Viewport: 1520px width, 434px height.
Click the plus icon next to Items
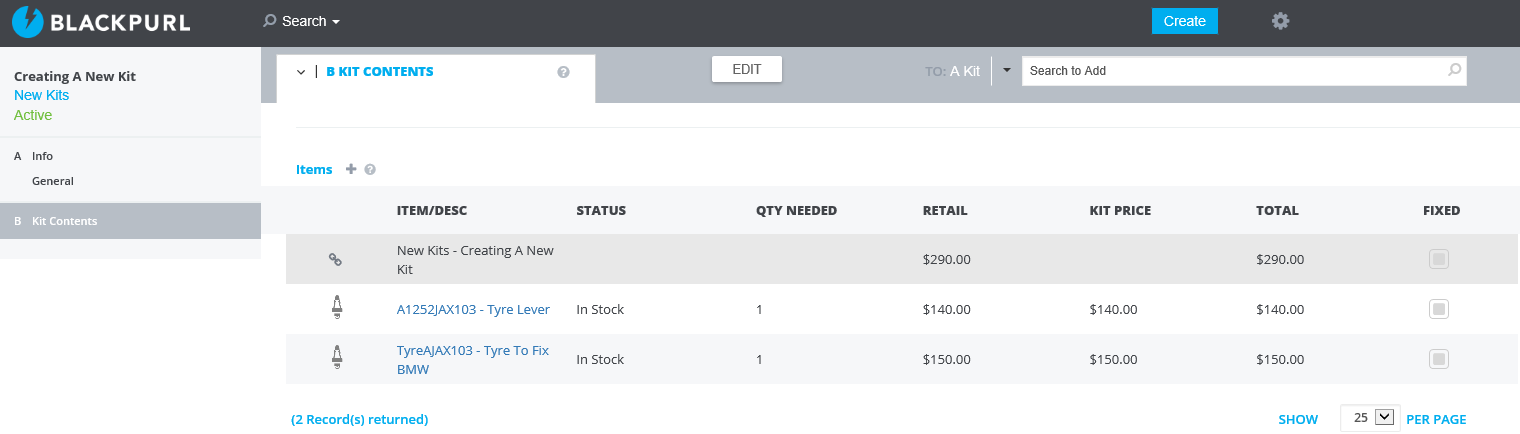click(351, 170)
